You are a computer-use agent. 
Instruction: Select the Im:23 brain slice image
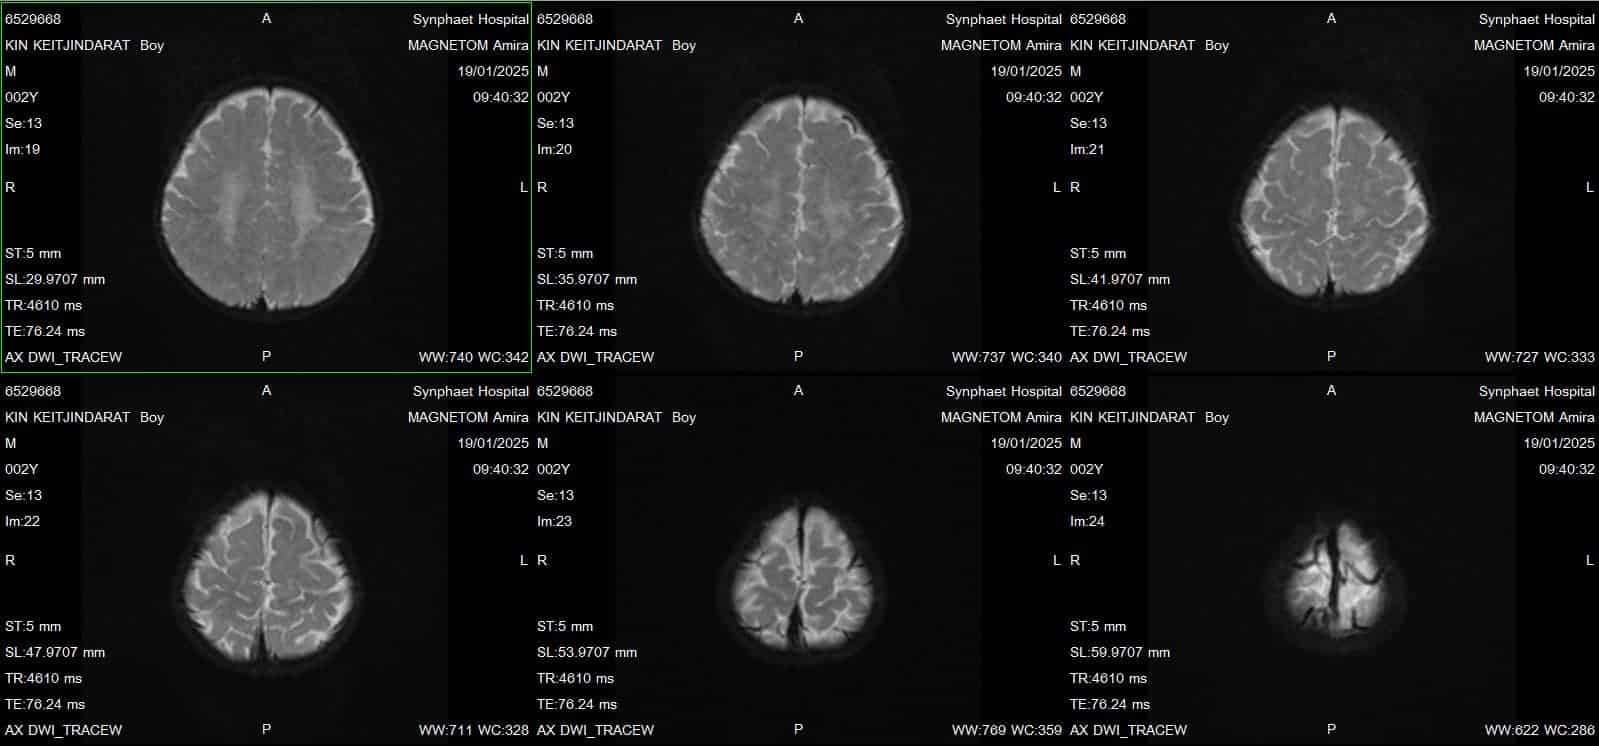pyautogui.click(x=801, y=578)
